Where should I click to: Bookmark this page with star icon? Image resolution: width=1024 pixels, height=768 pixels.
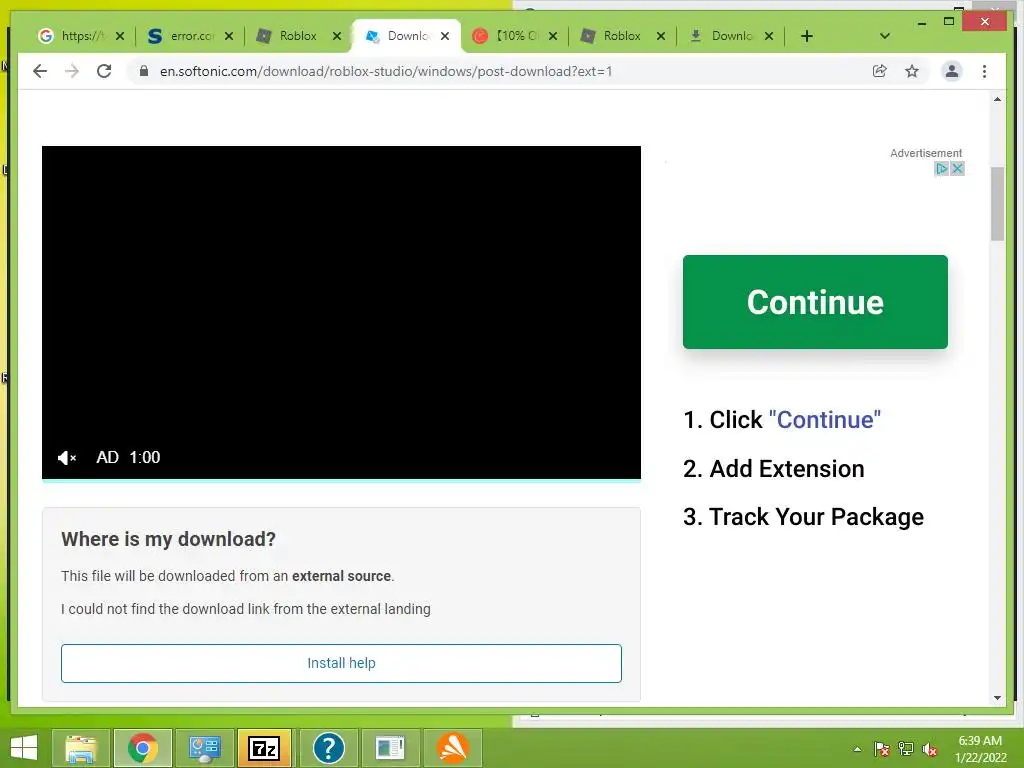pyautogui.click(x=912, y=71)
